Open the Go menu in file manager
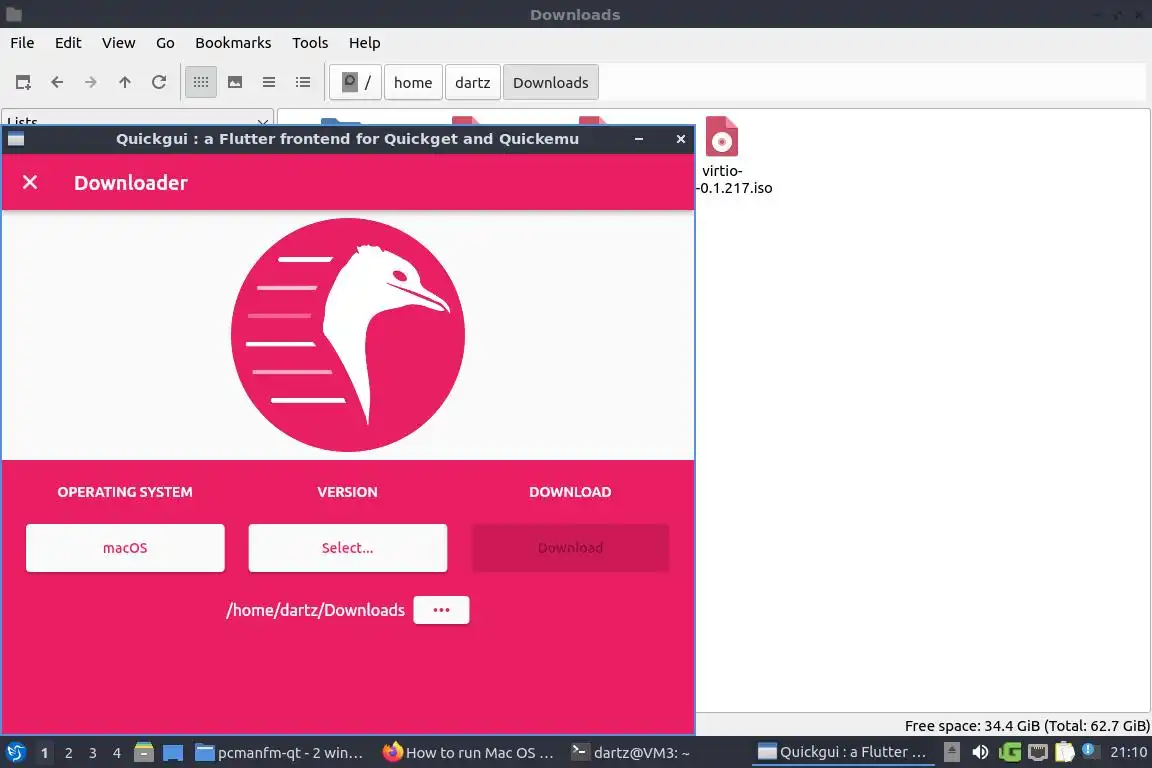The image size is (1152, 768). [x=165, y=43]
